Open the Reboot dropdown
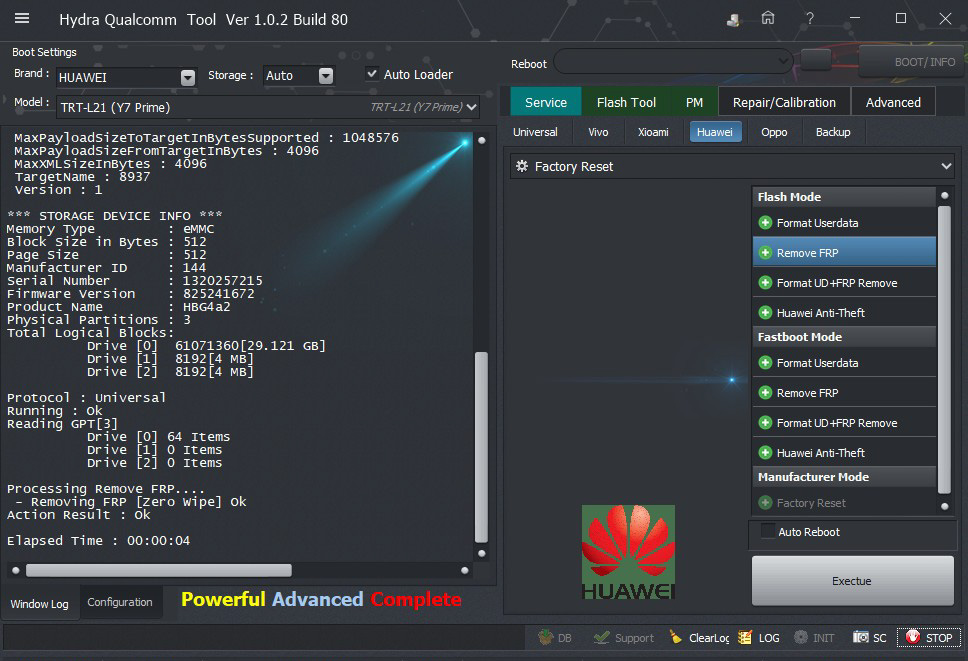Screen dimensions: 968x661 pyautogui.click(x=674, y=61)
